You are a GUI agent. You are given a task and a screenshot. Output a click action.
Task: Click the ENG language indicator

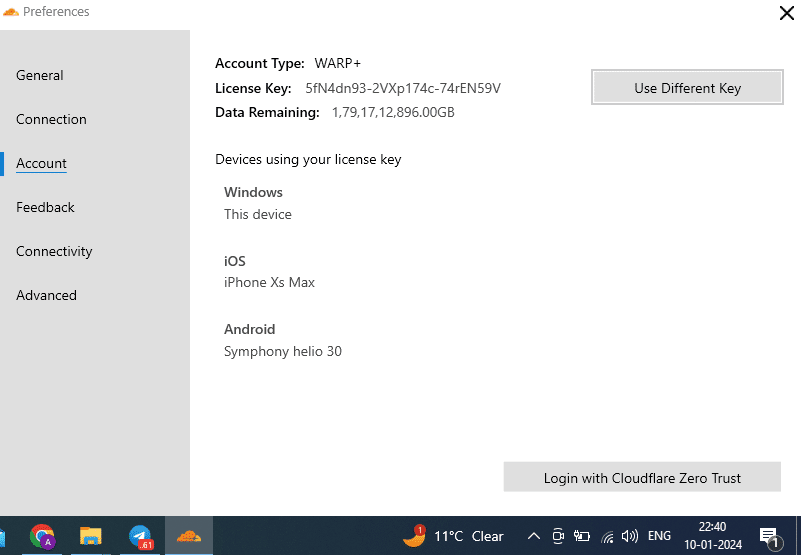(659, 536)
